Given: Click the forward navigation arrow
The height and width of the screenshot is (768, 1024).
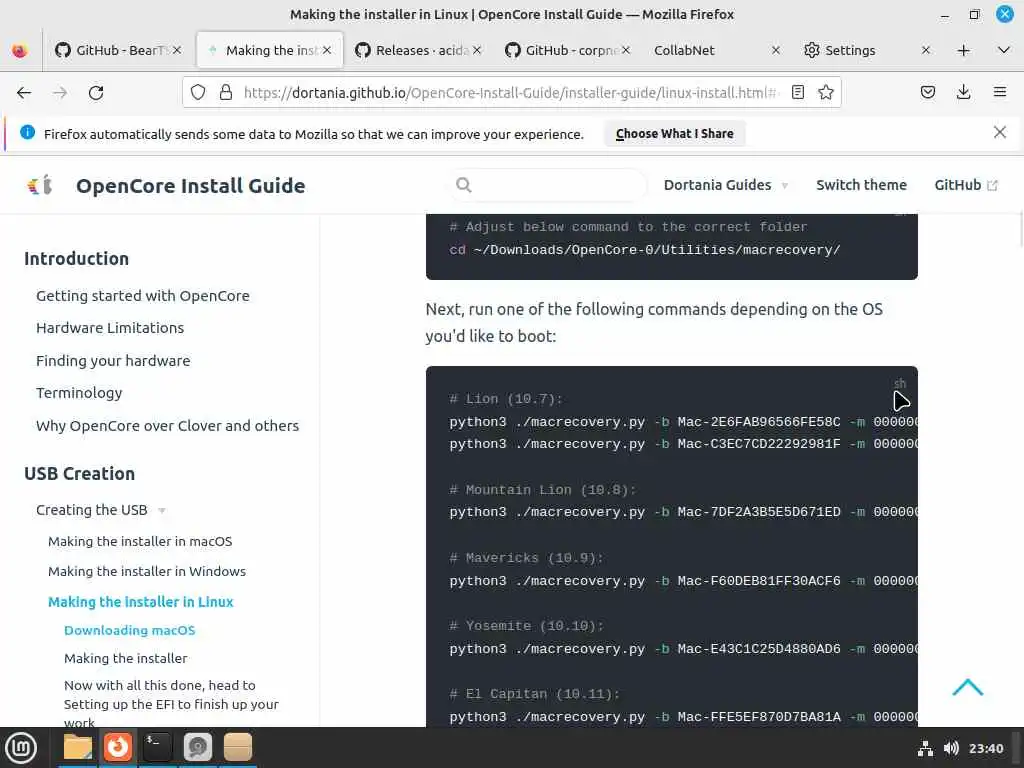Looking at the screenshot, I should 60,93.
